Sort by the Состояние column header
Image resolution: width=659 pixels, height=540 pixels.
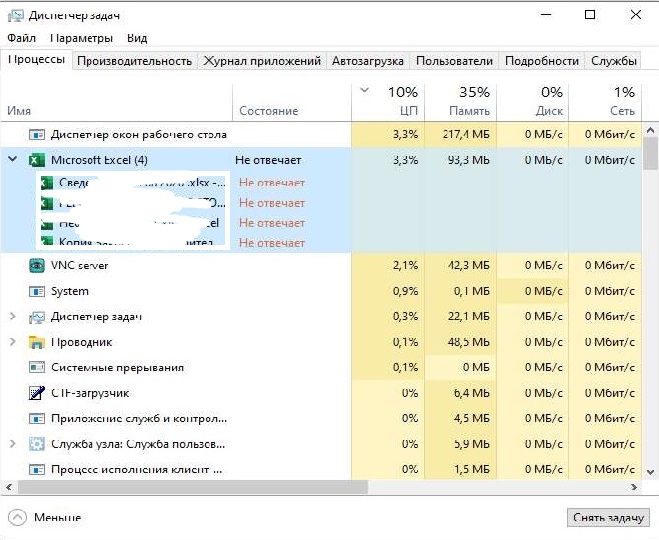coord(292,103)
